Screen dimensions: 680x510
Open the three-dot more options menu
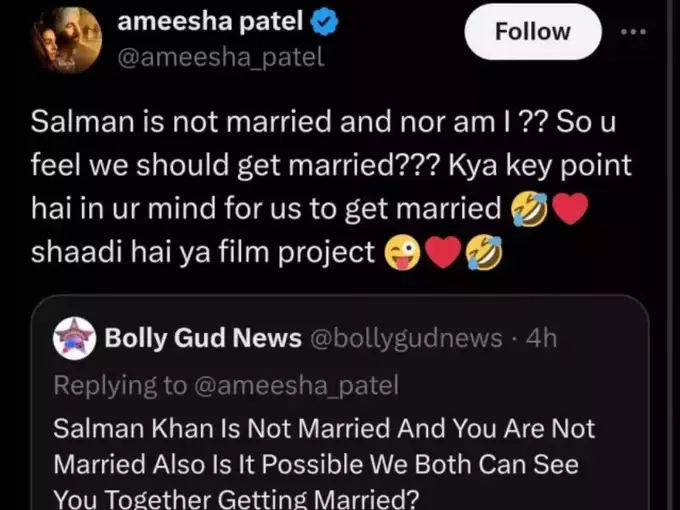pyautogui.click(x=634, y=32)
